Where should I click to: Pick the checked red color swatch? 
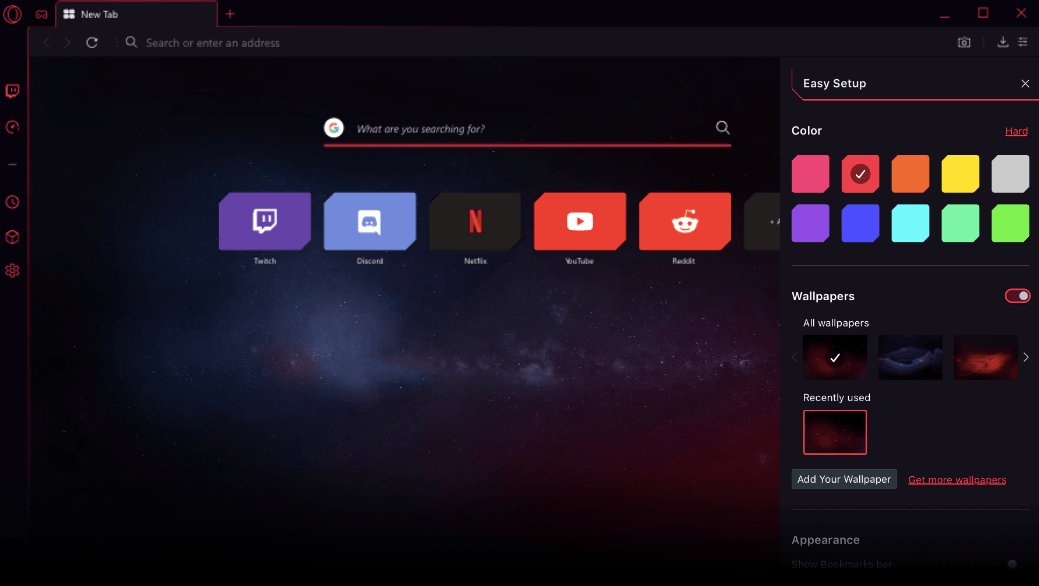tap(860, 174)
